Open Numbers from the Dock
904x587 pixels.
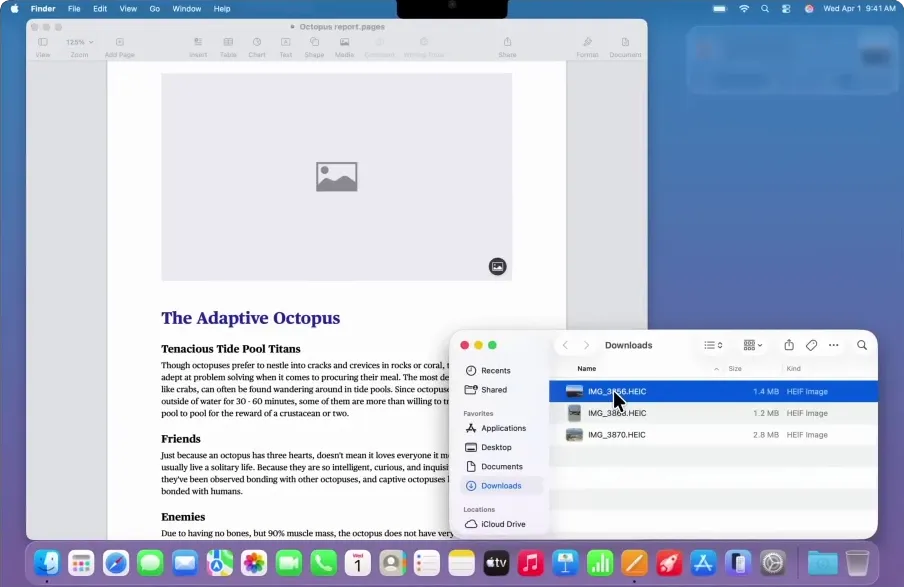(x=600, y=563)
